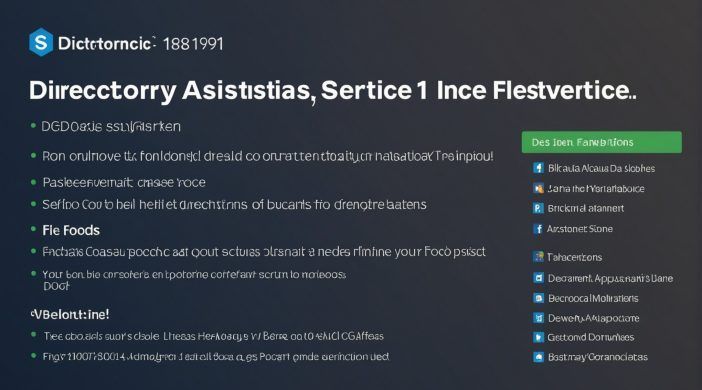Click the VBelort:ine! section heading
Screen dimensions: 702x390
tap(70, 314)
